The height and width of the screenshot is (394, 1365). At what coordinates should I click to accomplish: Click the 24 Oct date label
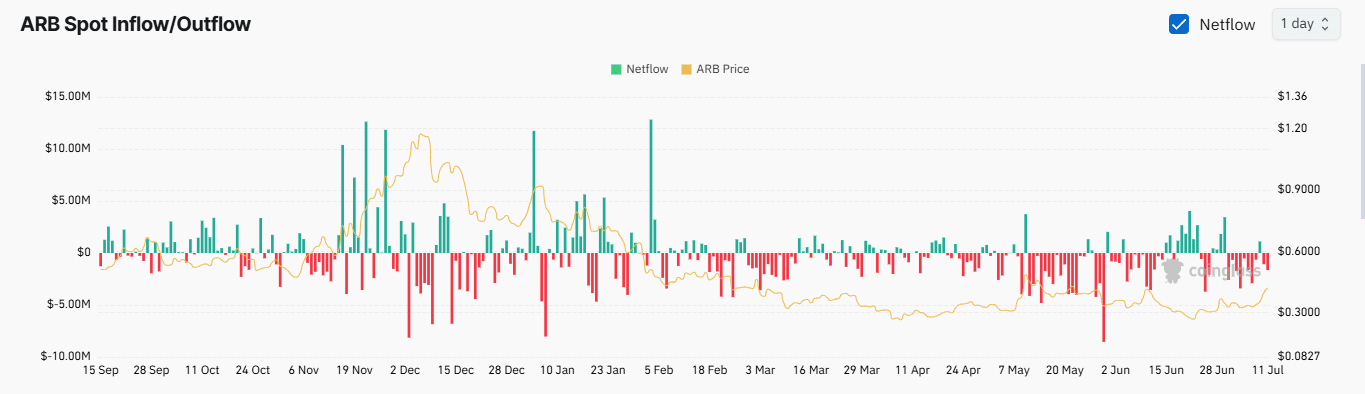pyautogui.click(x=252, y=370)
